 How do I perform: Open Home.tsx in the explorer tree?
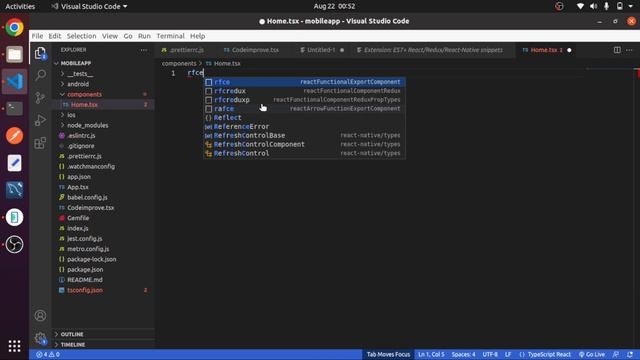[103, 104]
